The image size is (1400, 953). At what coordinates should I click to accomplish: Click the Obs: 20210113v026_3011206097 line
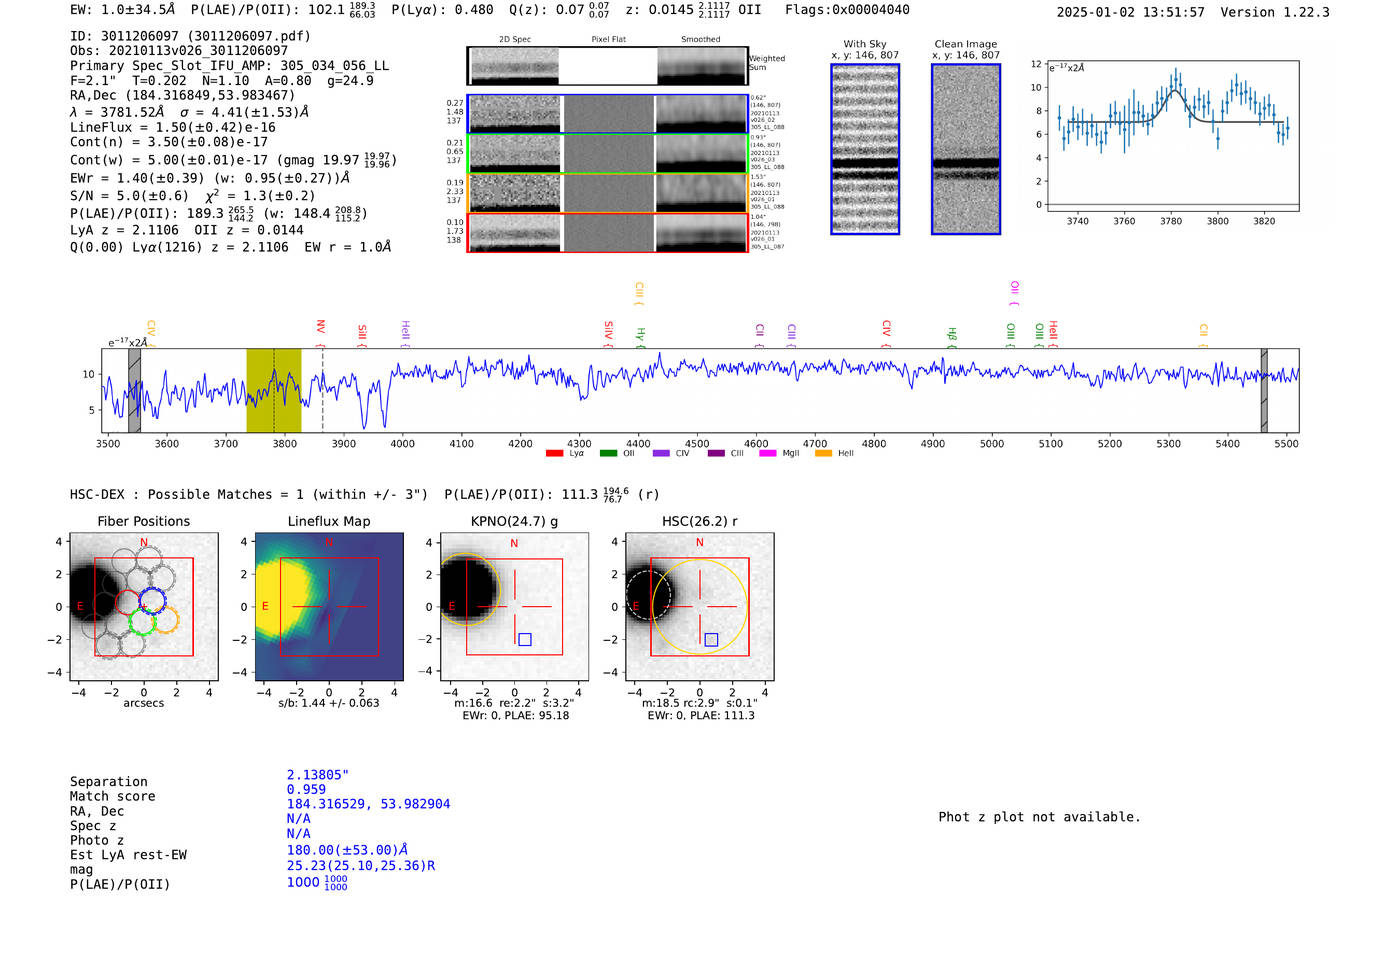[x=179, y=50]
